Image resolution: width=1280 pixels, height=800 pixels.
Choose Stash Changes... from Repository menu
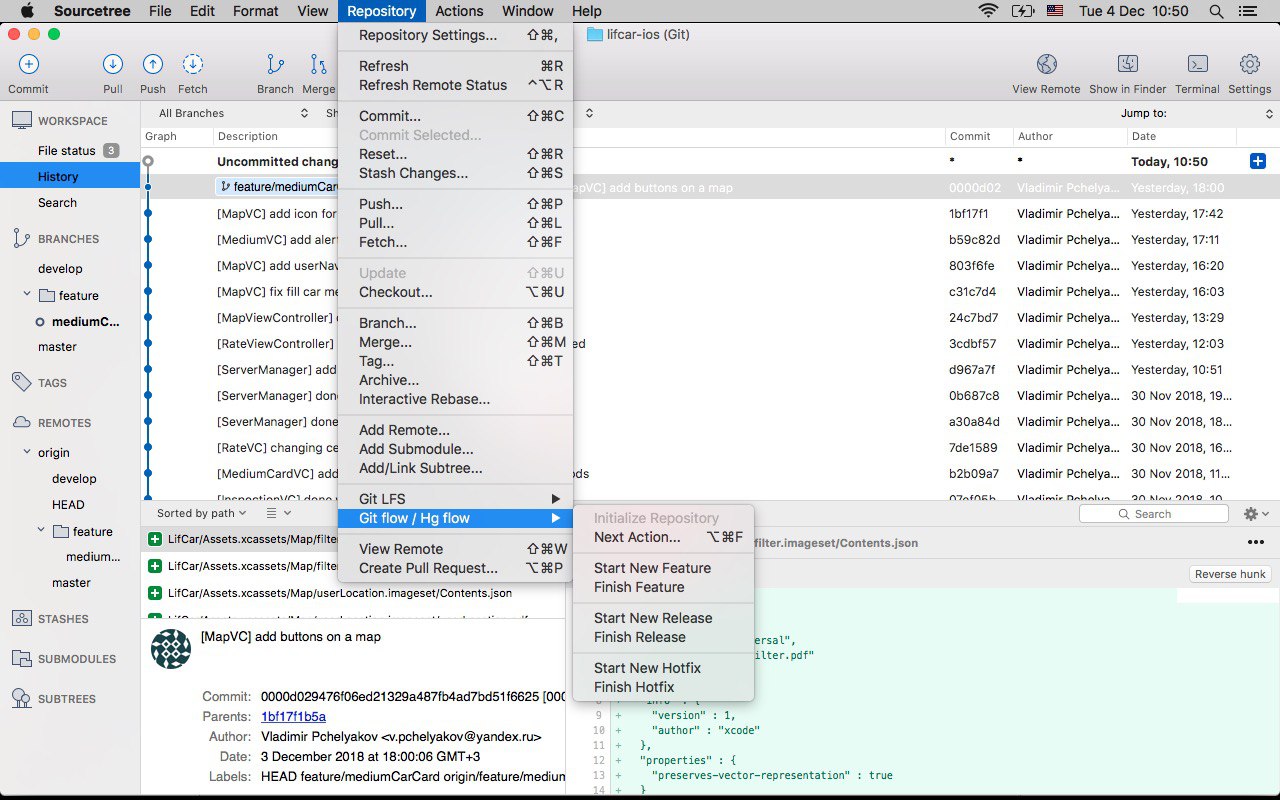click(455, 173)
